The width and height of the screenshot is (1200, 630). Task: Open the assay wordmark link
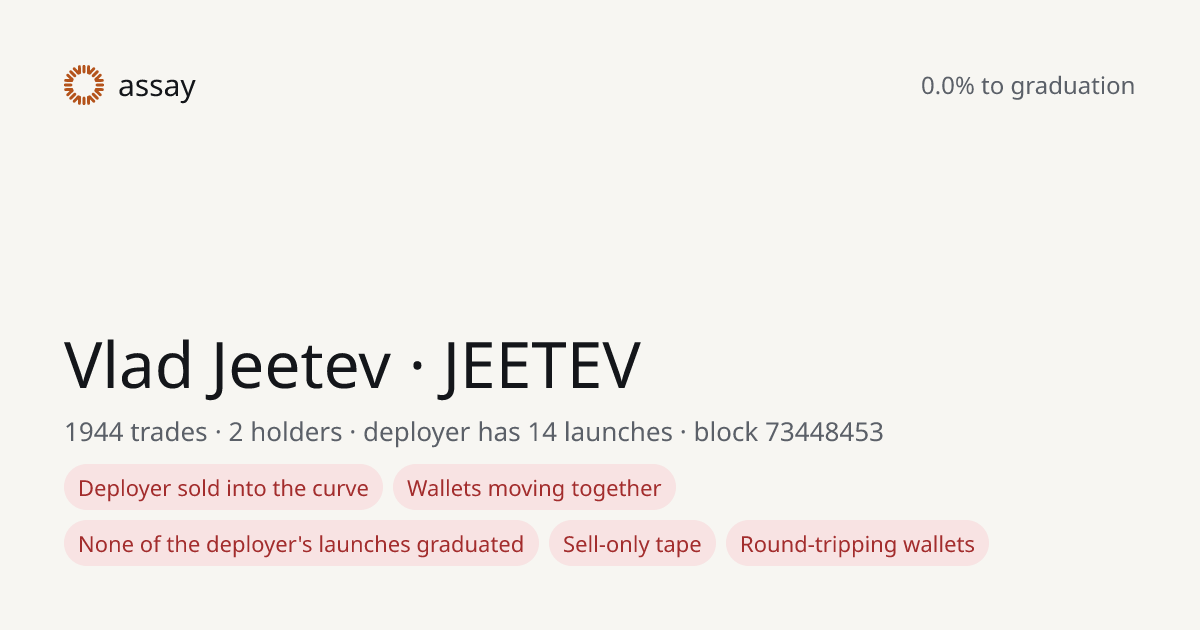(157, 87)
